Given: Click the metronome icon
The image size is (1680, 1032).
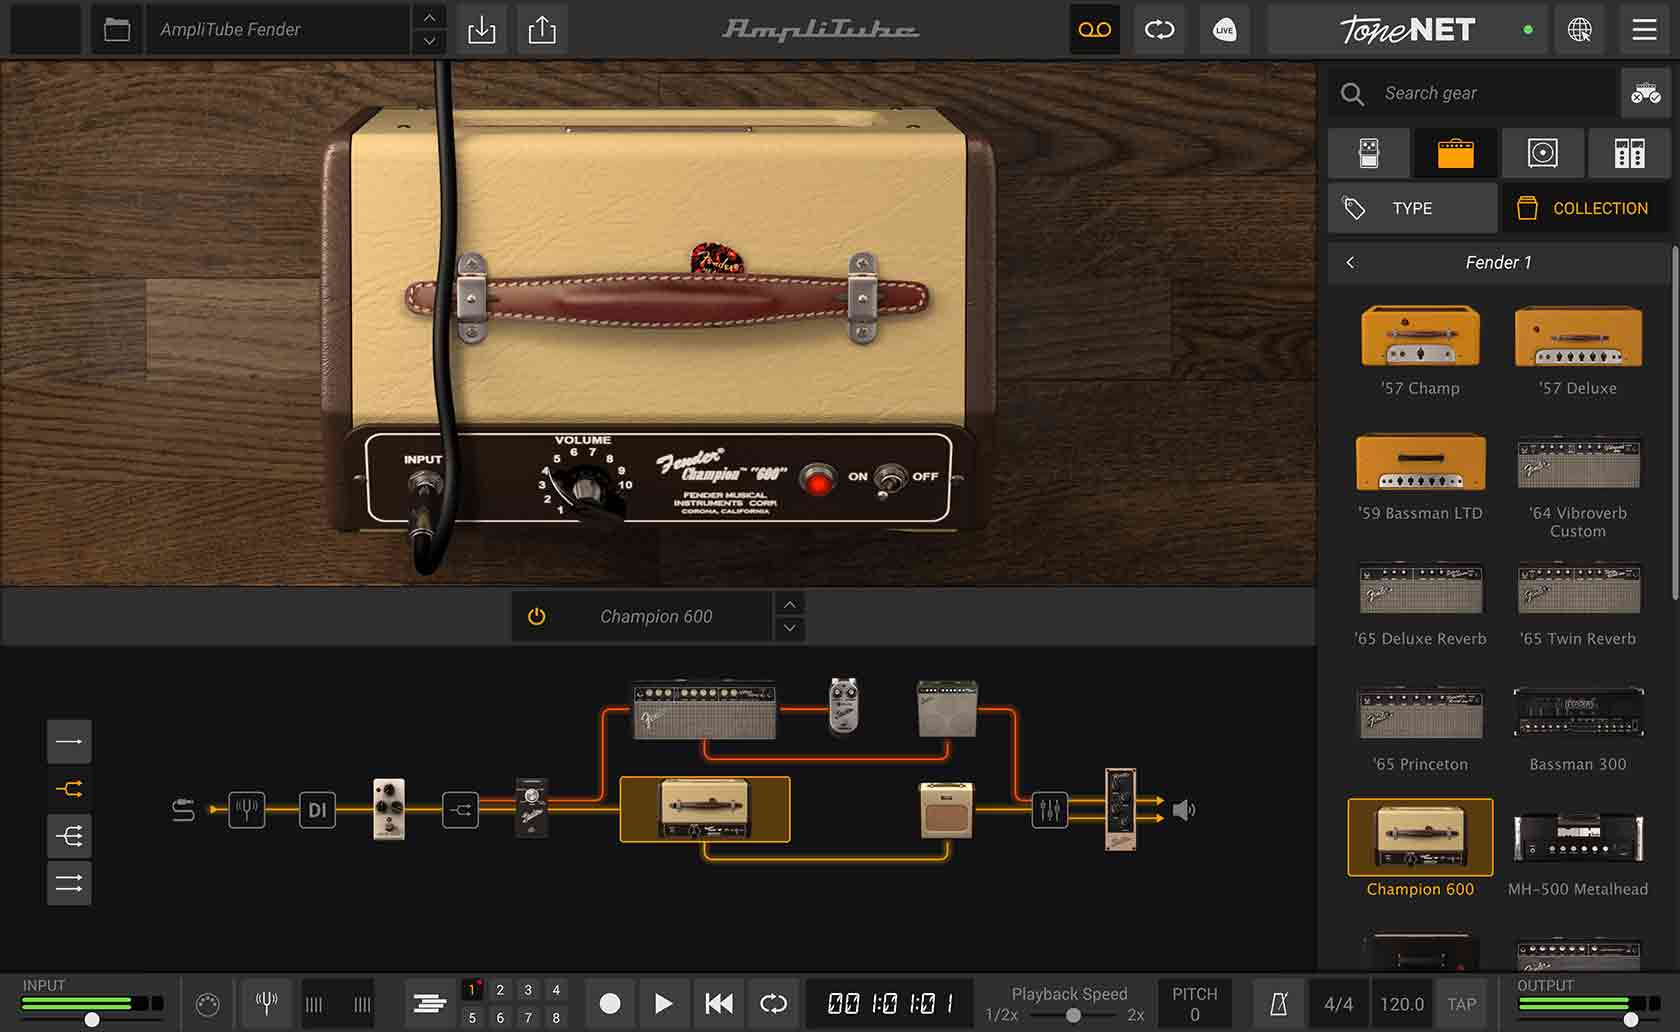Looking at the screenshot, I should [1278, 1004].
